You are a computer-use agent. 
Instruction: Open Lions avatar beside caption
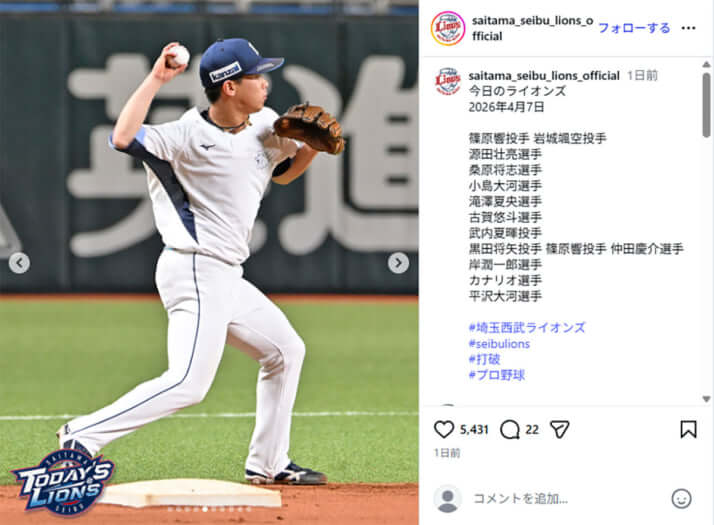pyautogui.click(x=448, y=81)
